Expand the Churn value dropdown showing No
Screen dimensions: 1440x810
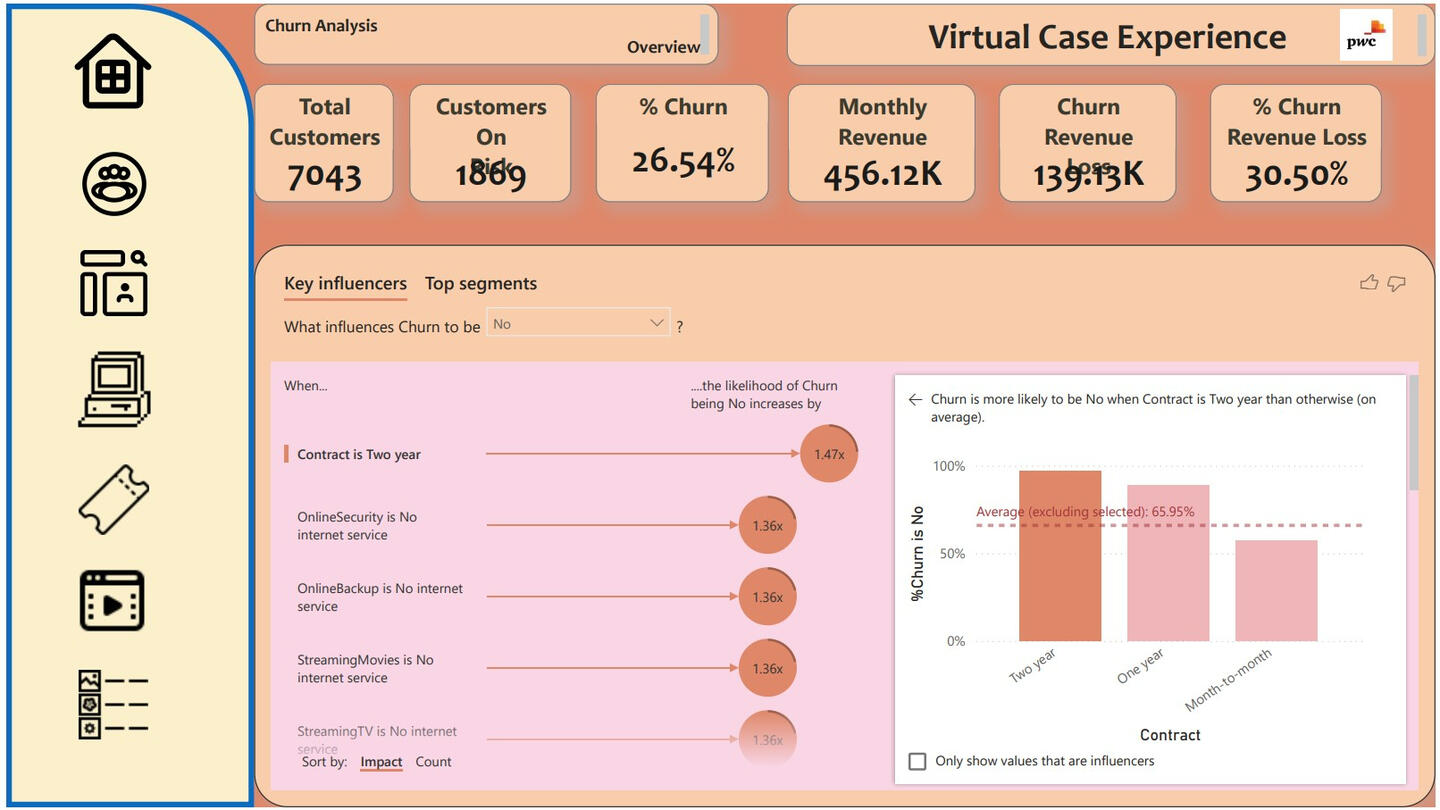[578, 323]
